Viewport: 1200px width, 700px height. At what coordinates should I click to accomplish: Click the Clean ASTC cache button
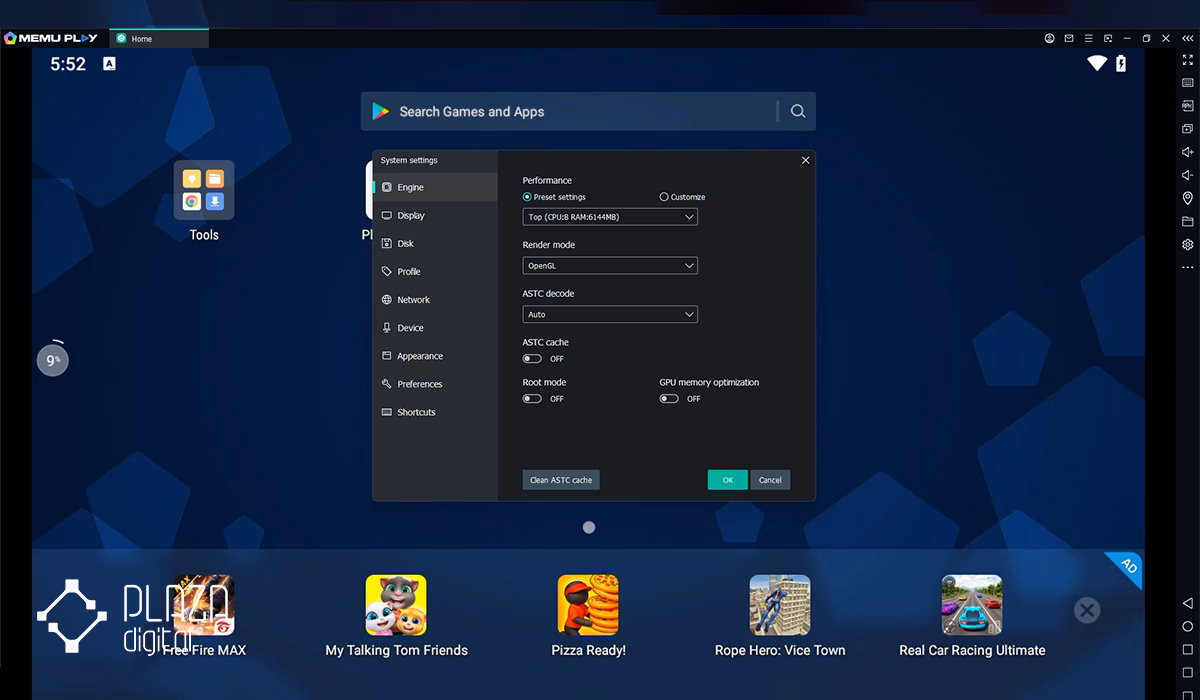coord(561,480)
